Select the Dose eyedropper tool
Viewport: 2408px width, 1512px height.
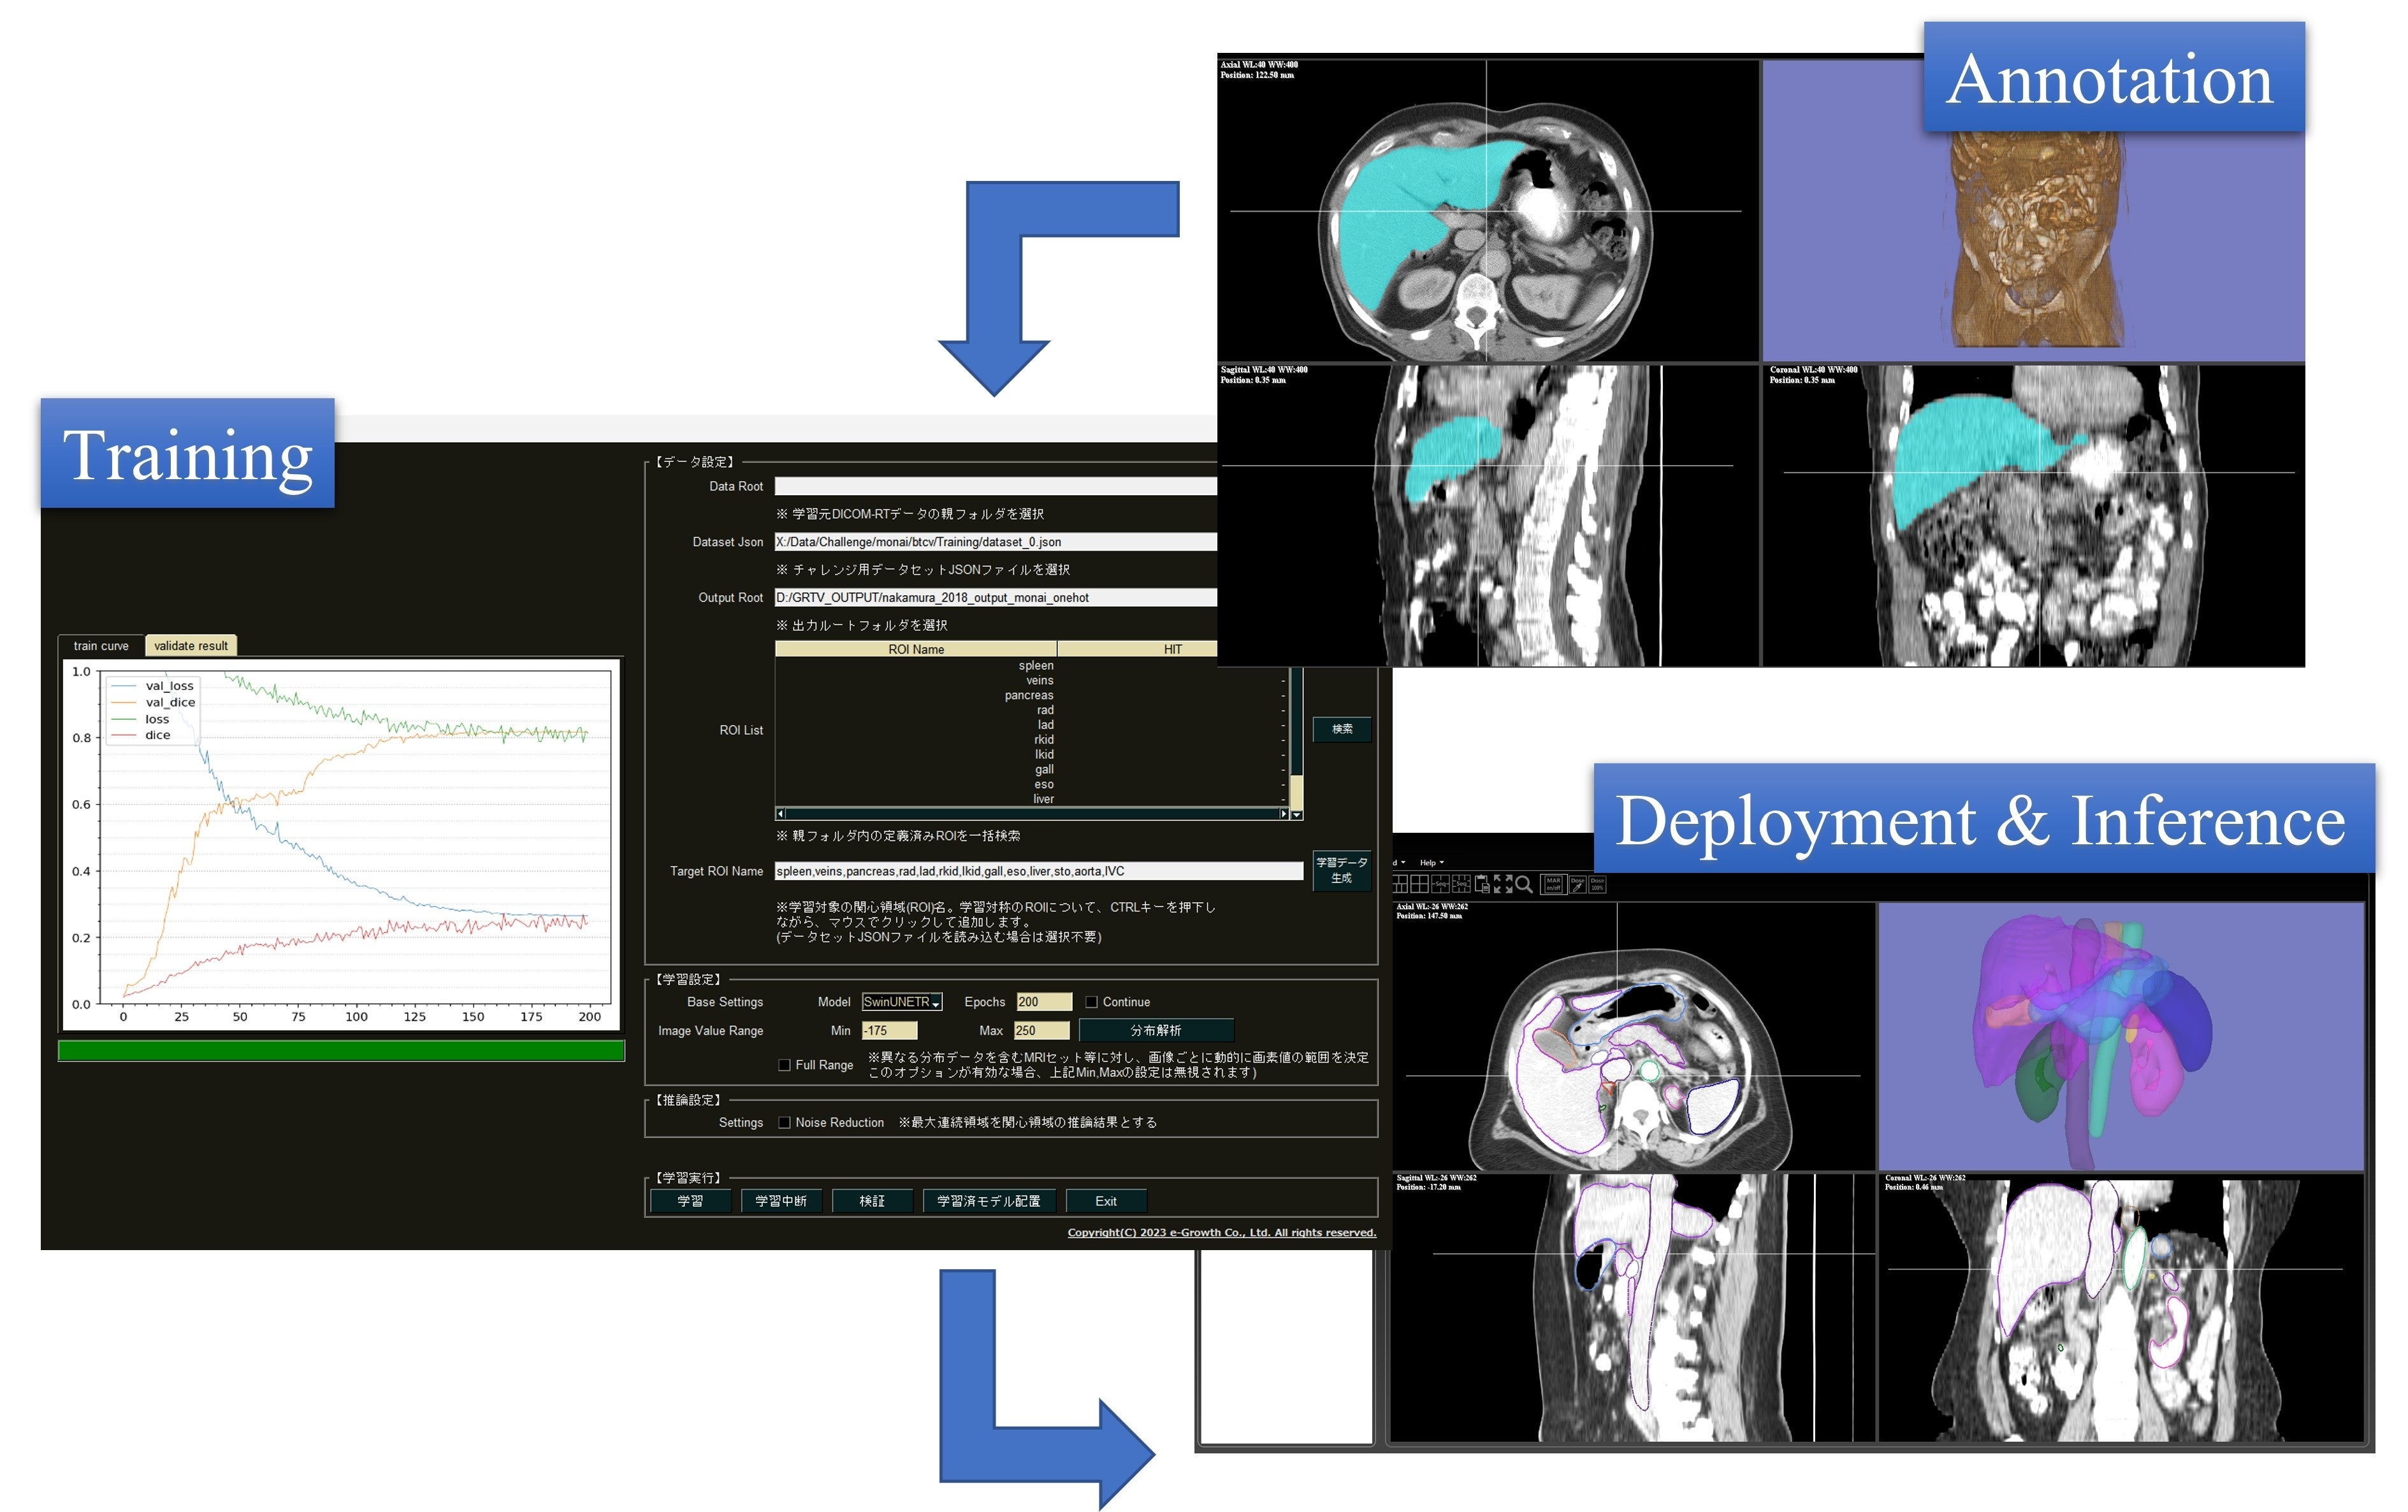coord(1578,884)
